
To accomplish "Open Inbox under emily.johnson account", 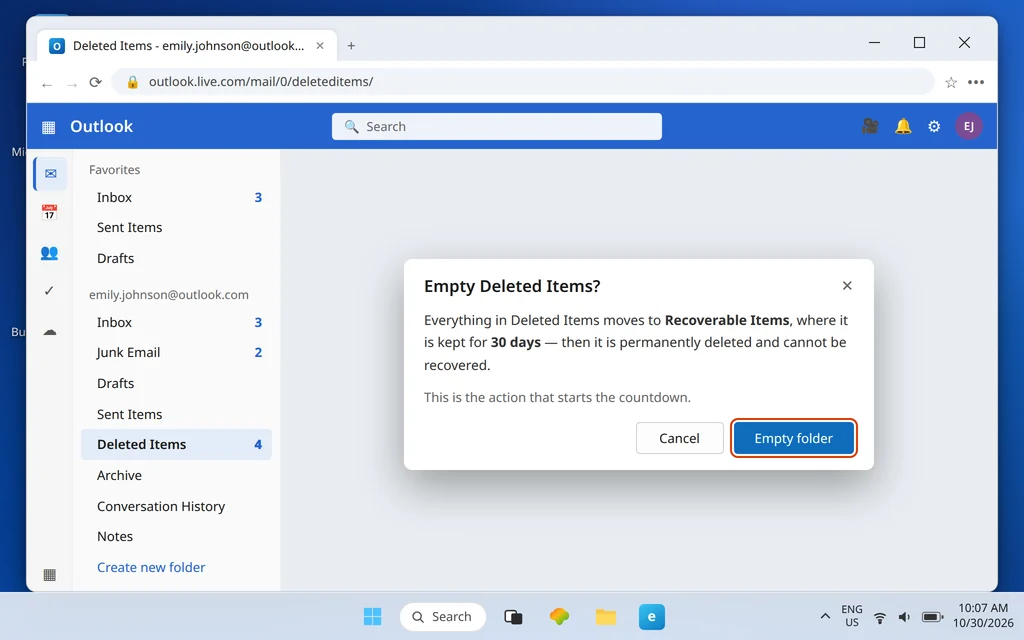I will [x=176, y=322].
